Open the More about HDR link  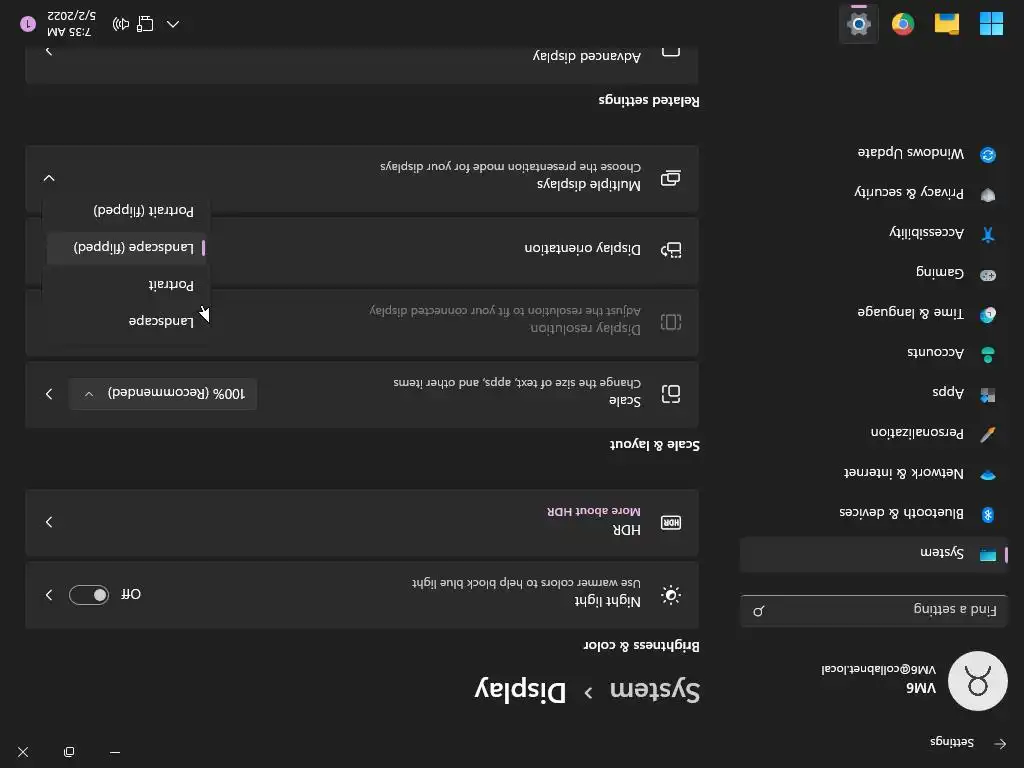tap(593, 511)
